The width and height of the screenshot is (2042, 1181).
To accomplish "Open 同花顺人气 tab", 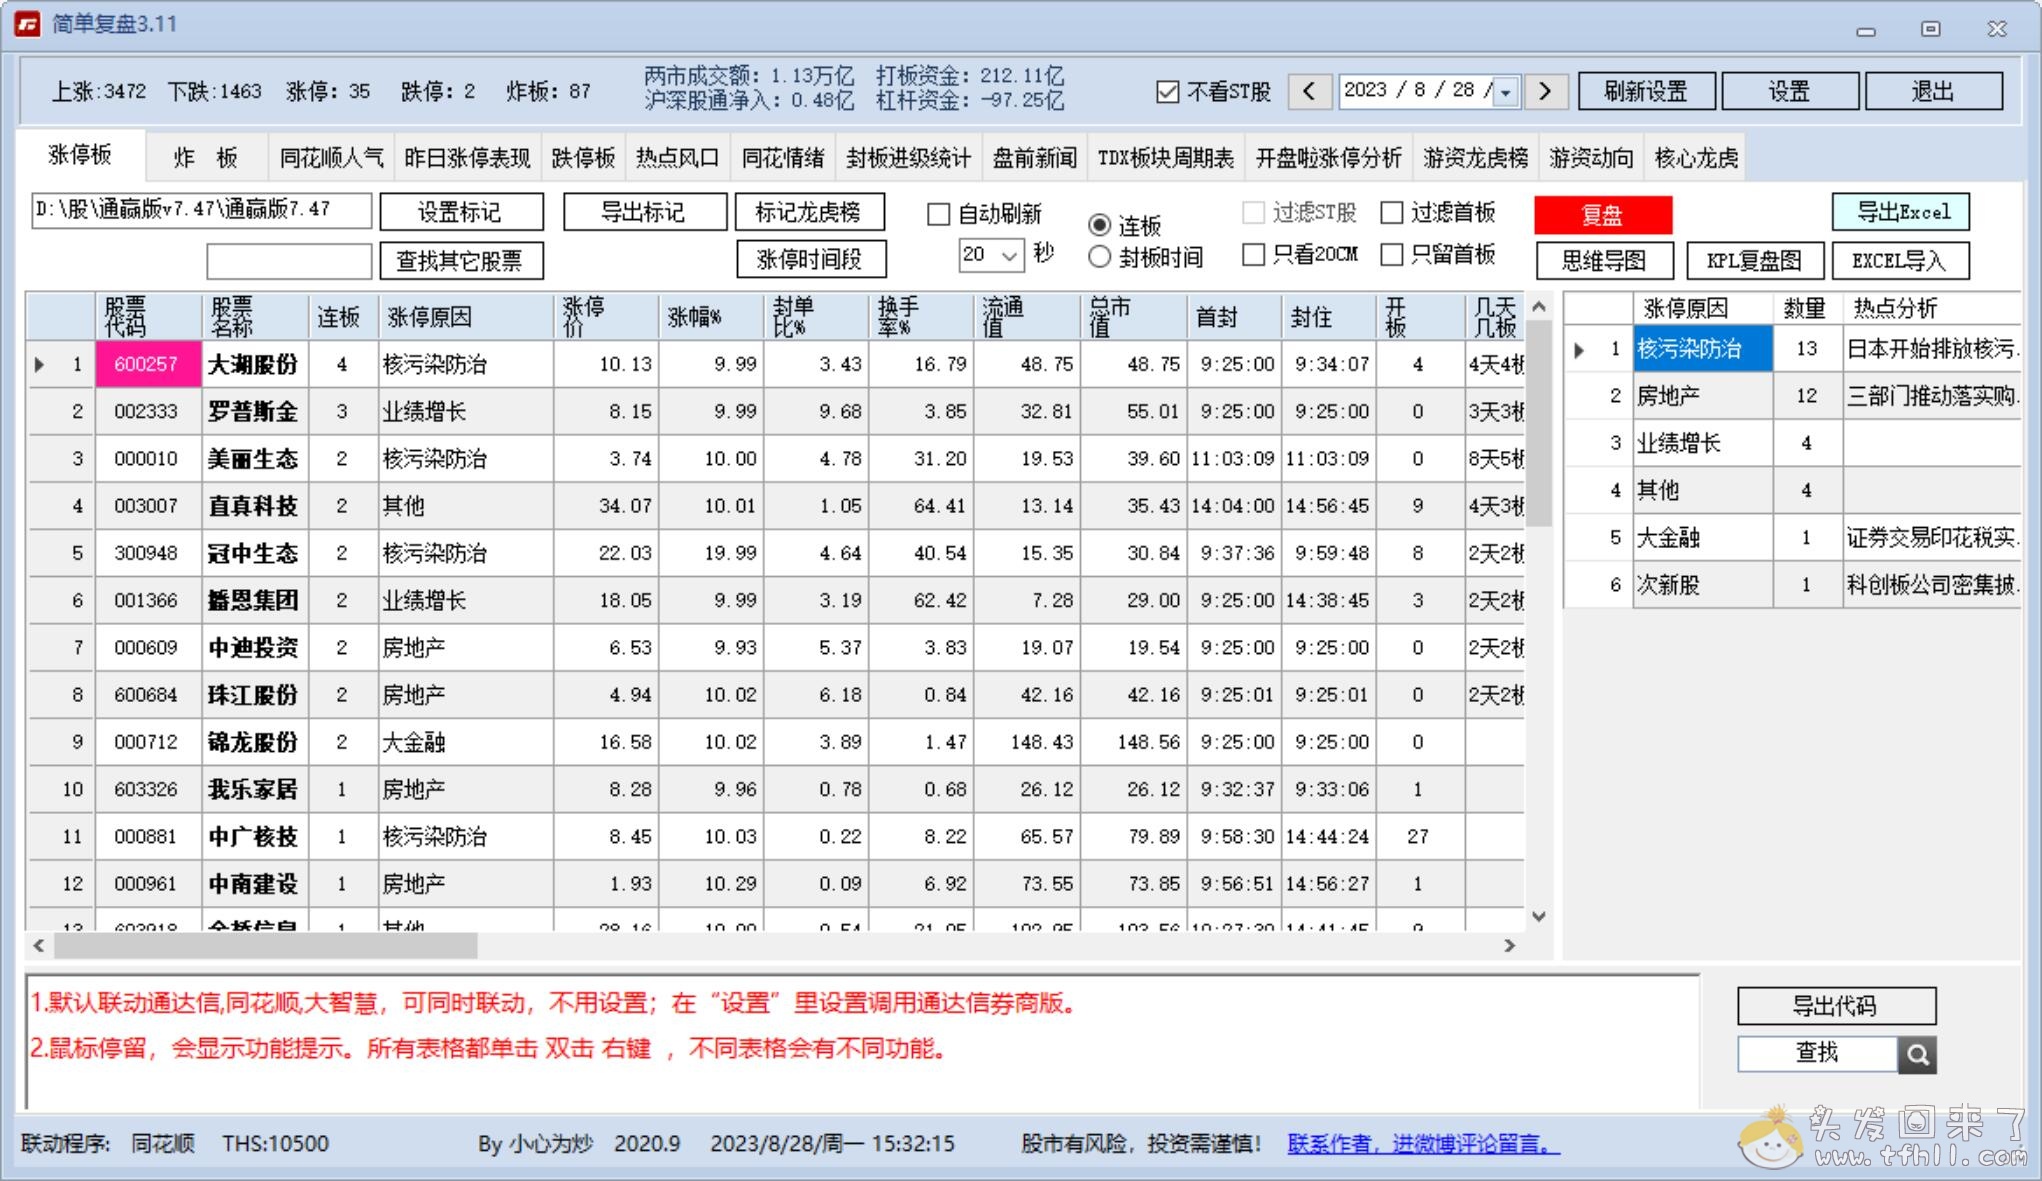I will click(331, 158).
